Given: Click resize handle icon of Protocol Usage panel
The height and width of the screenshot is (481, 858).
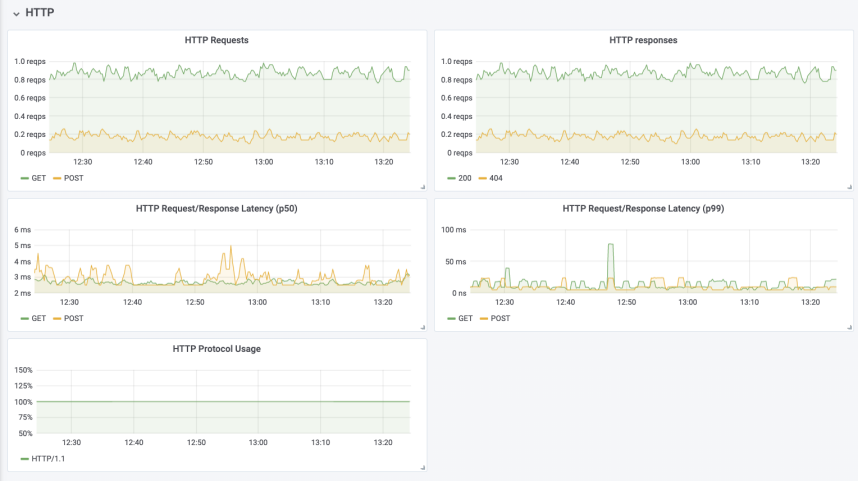Looking at the screenshot, I should [422, 467].
